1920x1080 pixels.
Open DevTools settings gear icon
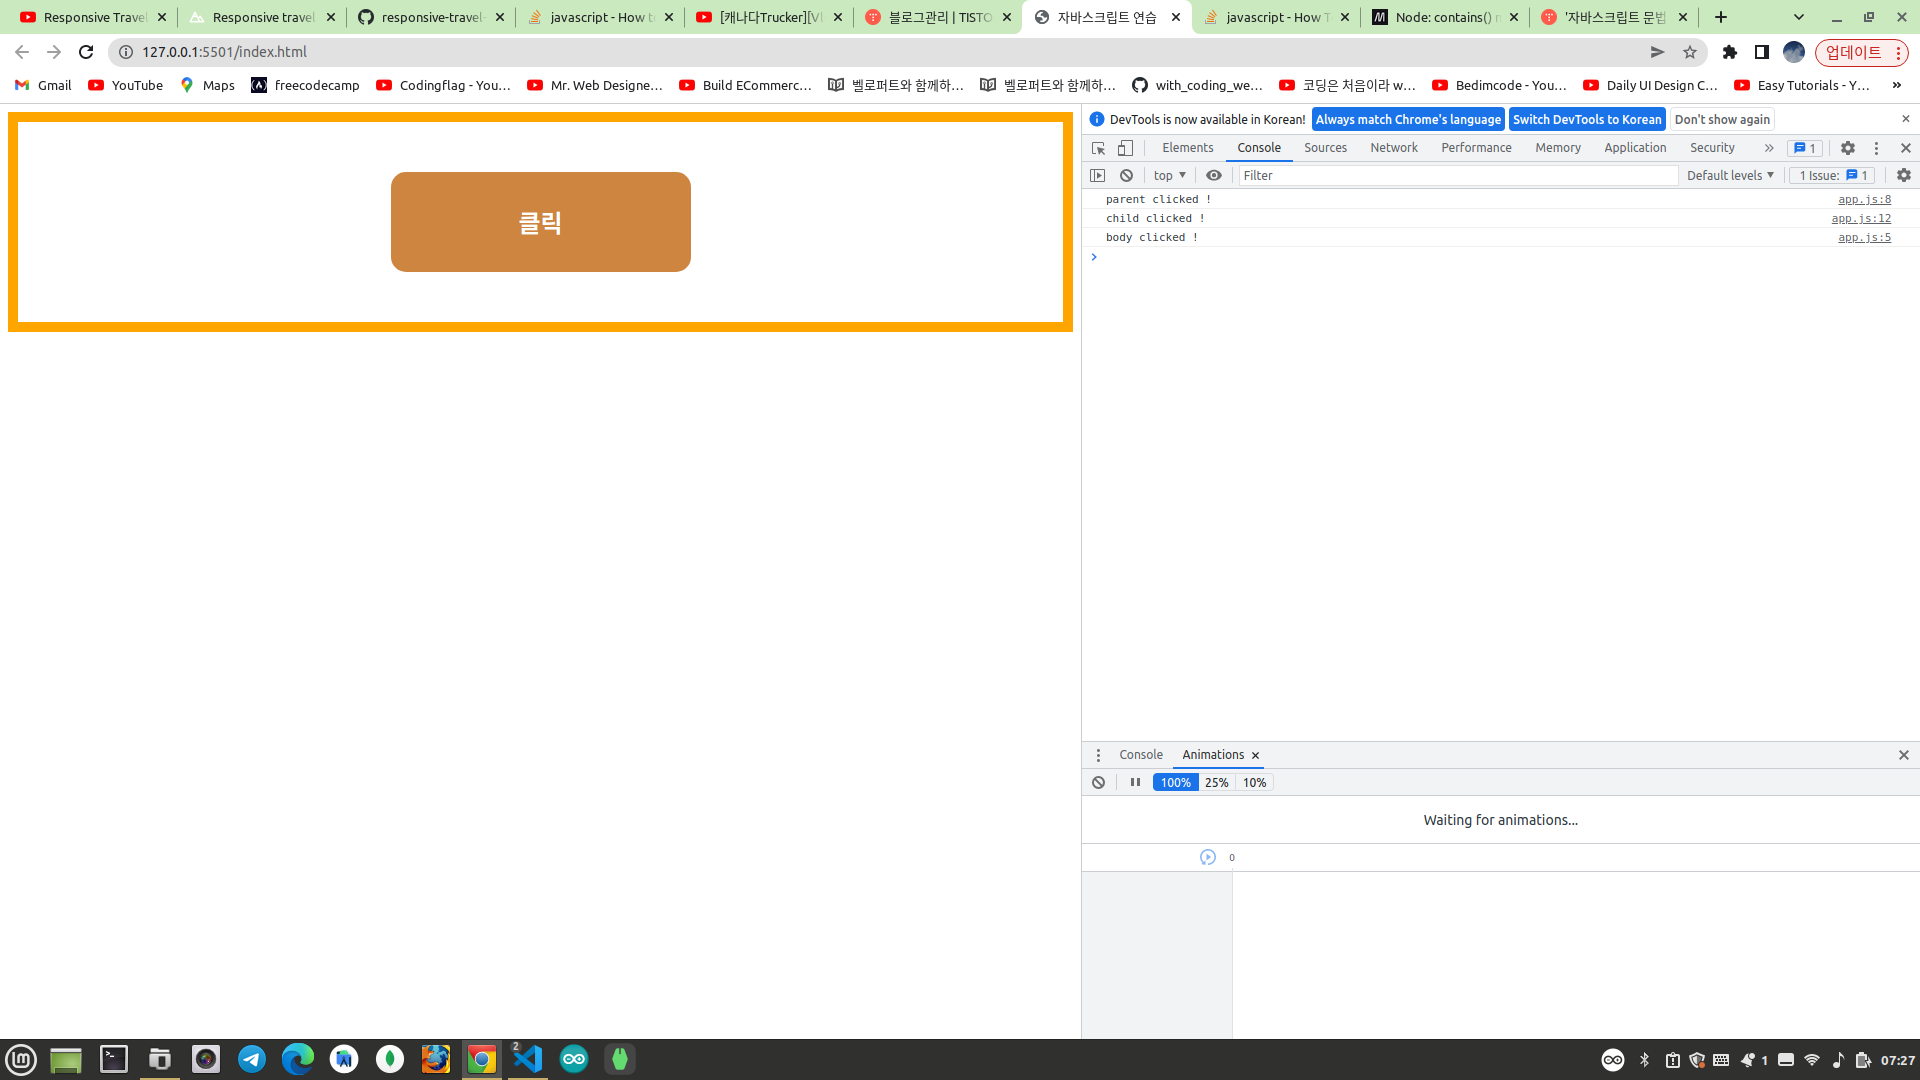click(x=1847, y=148)
